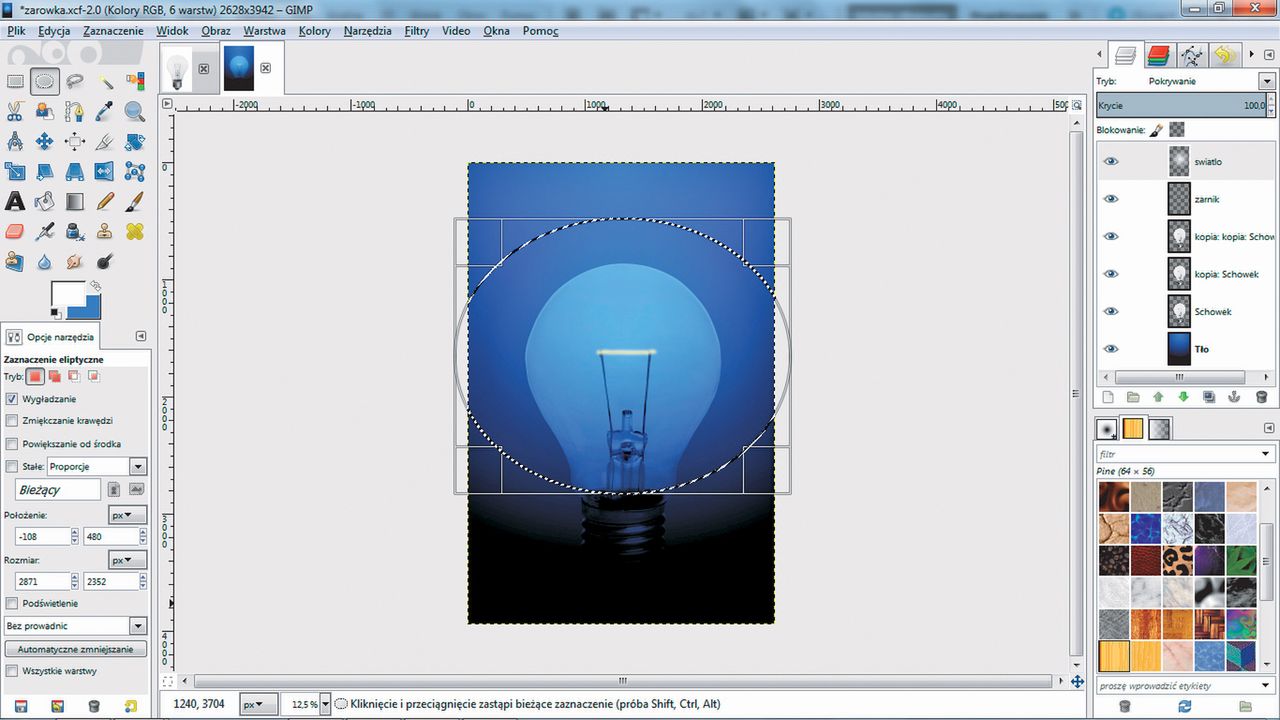Select the Scissors Select tool

pos(15,112)
